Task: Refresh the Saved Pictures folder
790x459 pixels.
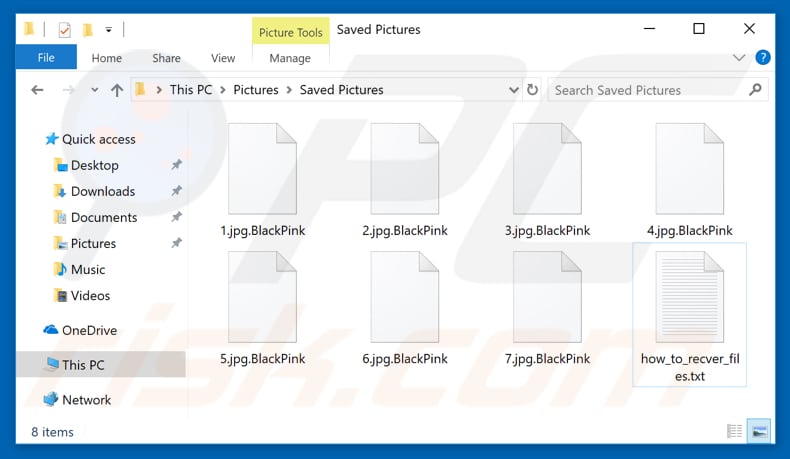Action: (x=529, y=90)
